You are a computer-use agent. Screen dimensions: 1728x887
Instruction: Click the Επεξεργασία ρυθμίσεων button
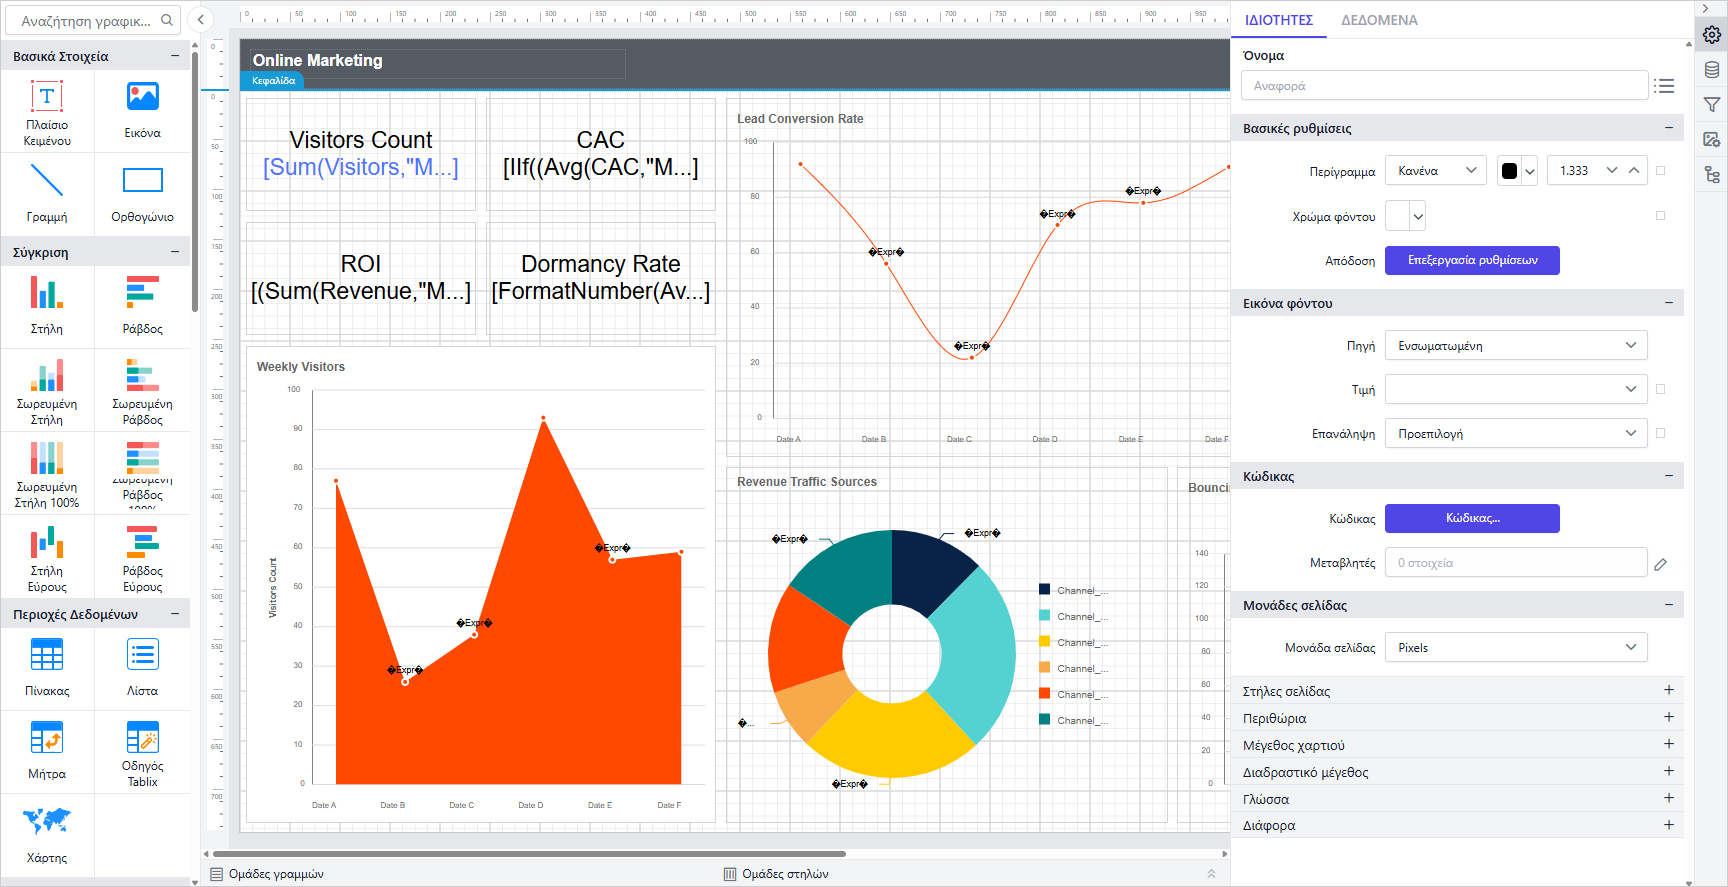click(1472, 260)
